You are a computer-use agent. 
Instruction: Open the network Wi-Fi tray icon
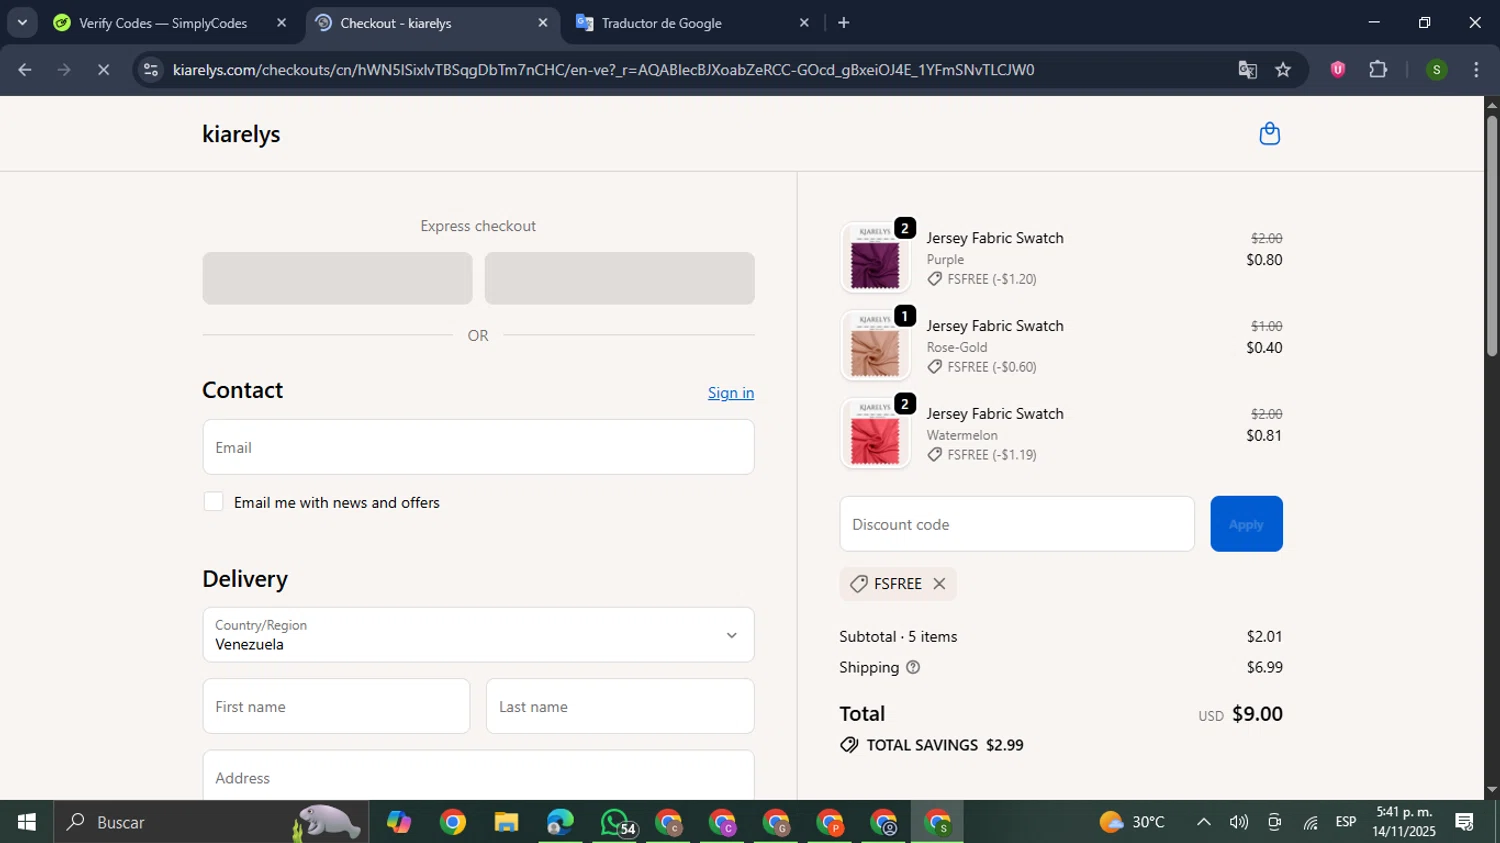point(1310,822)
